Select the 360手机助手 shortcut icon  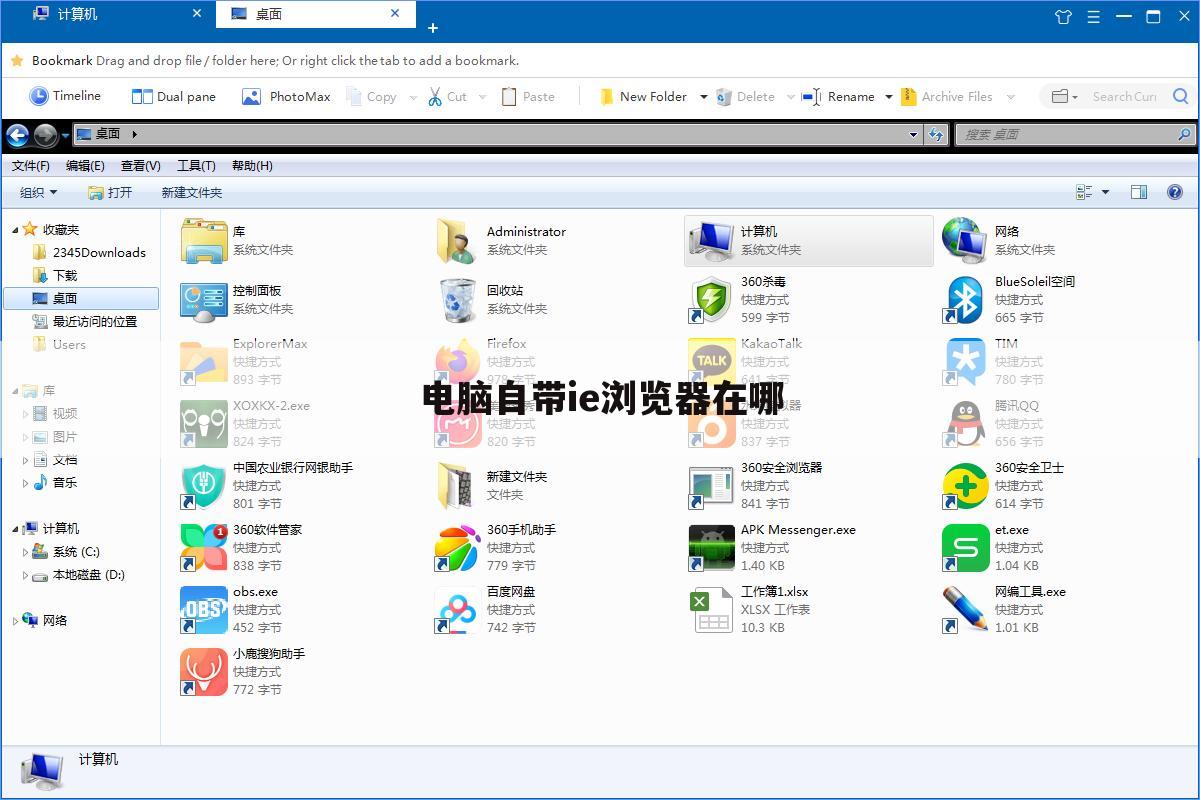click(458, 548)
